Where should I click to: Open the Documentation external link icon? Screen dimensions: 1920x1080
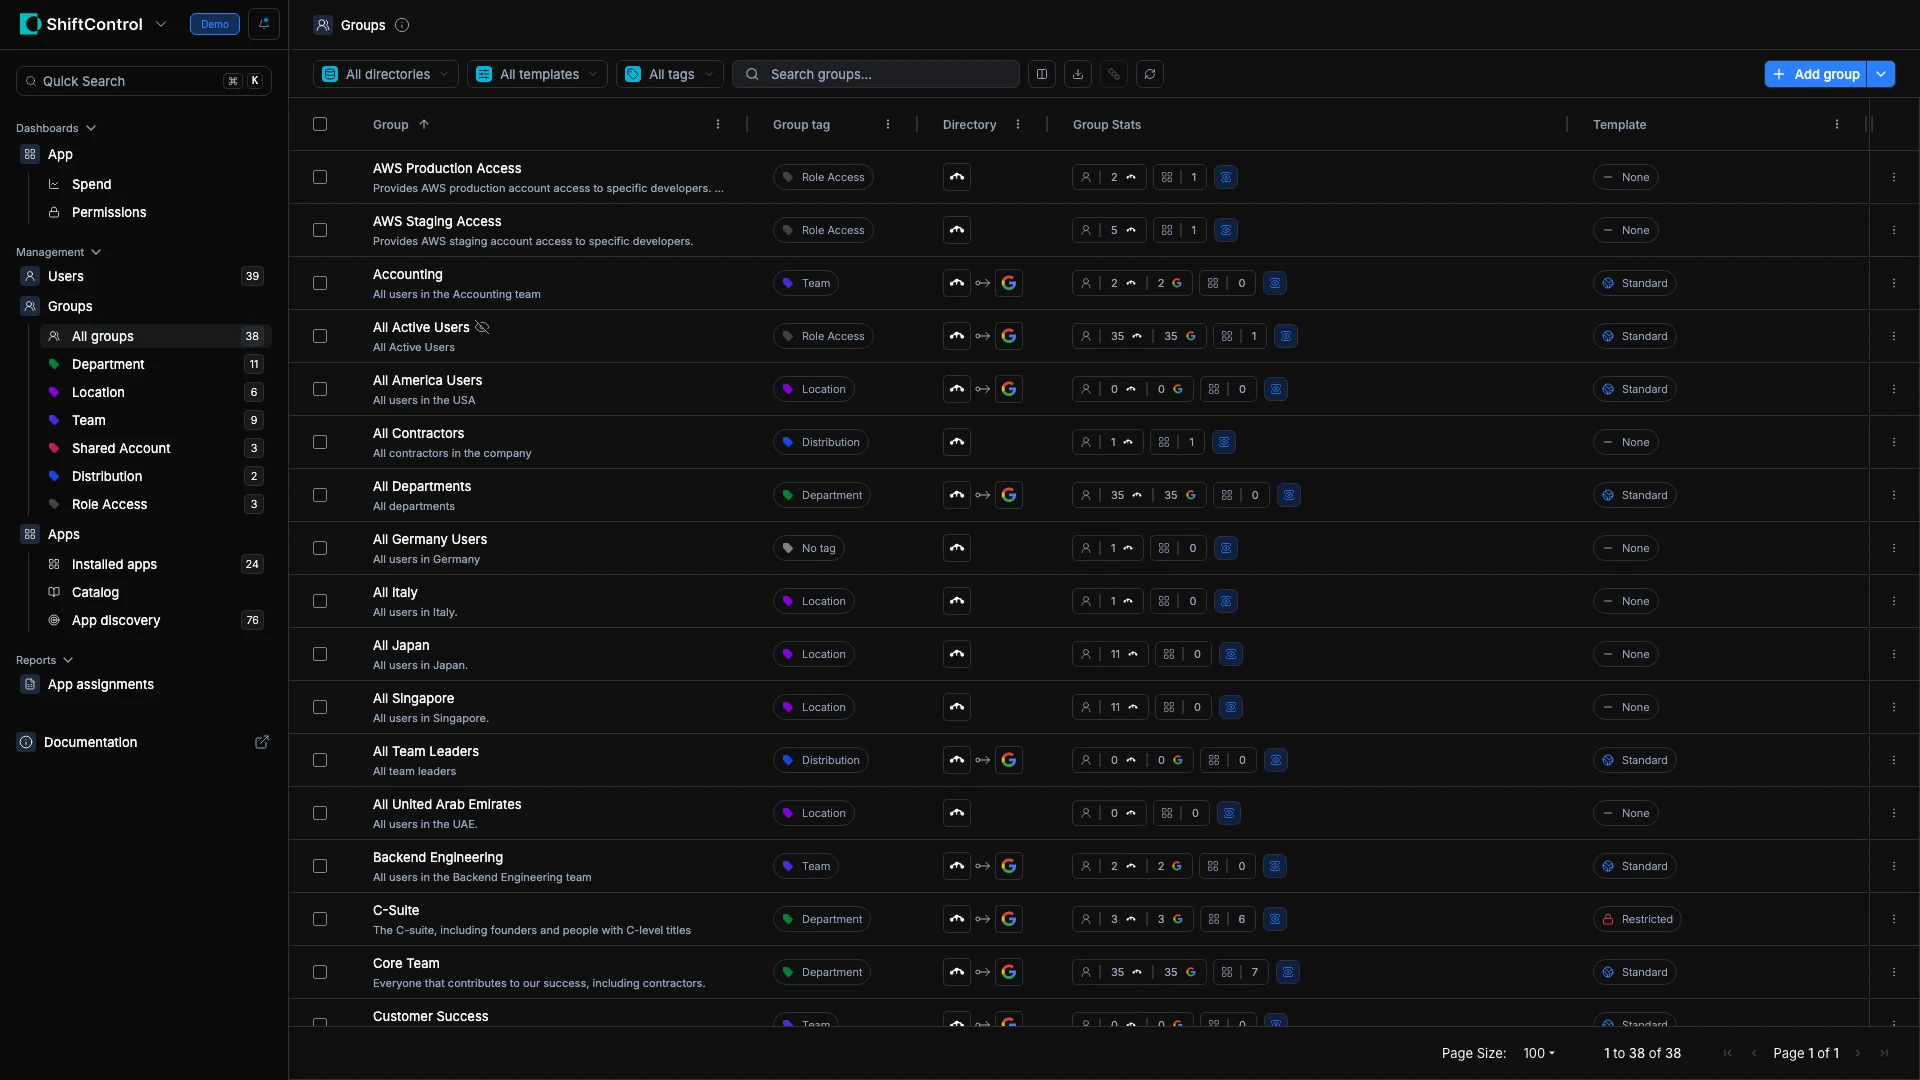[262, 742]
